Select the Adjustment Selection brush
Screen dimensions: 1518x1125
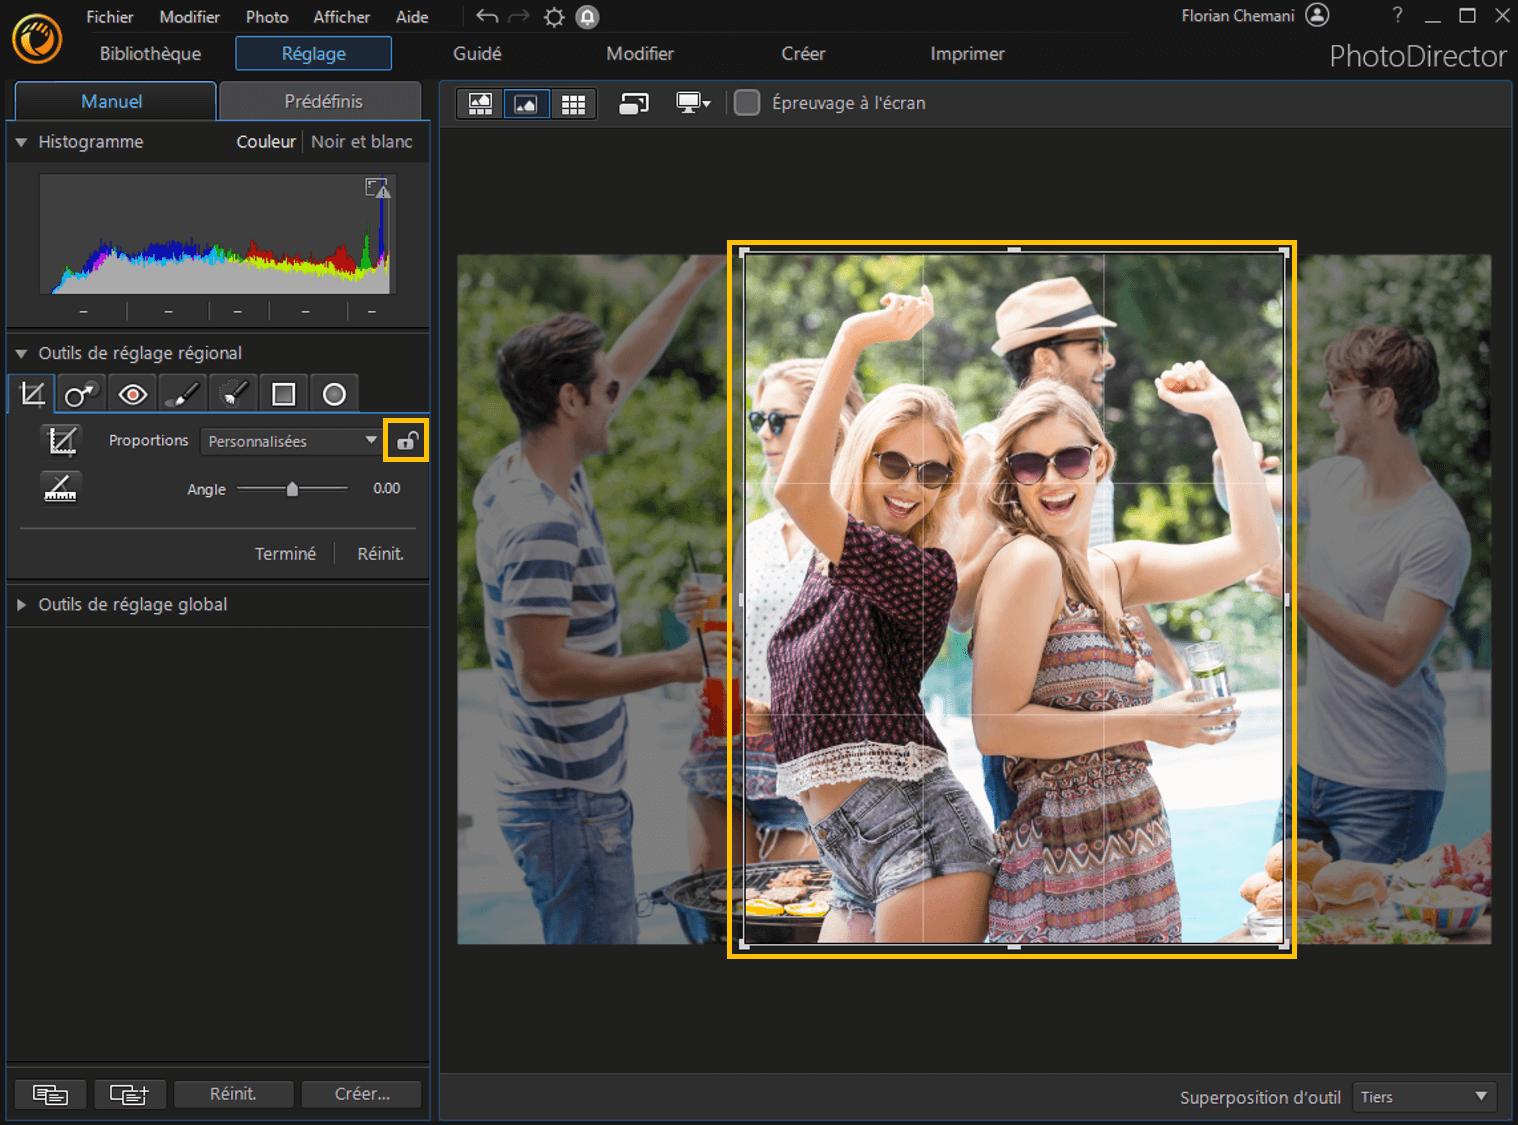(232, 393)
